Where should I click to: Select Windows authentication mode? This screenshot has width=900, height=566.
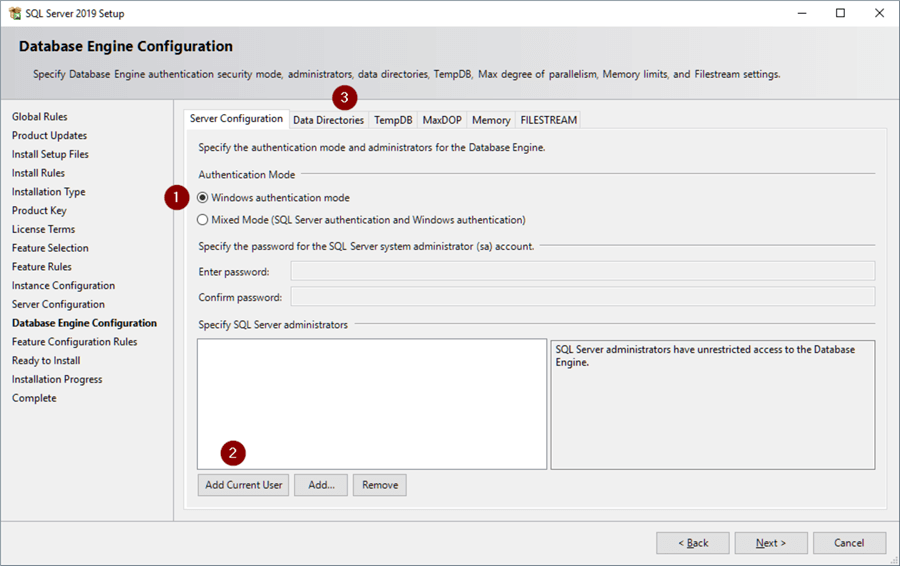click(x=273, y=197)
